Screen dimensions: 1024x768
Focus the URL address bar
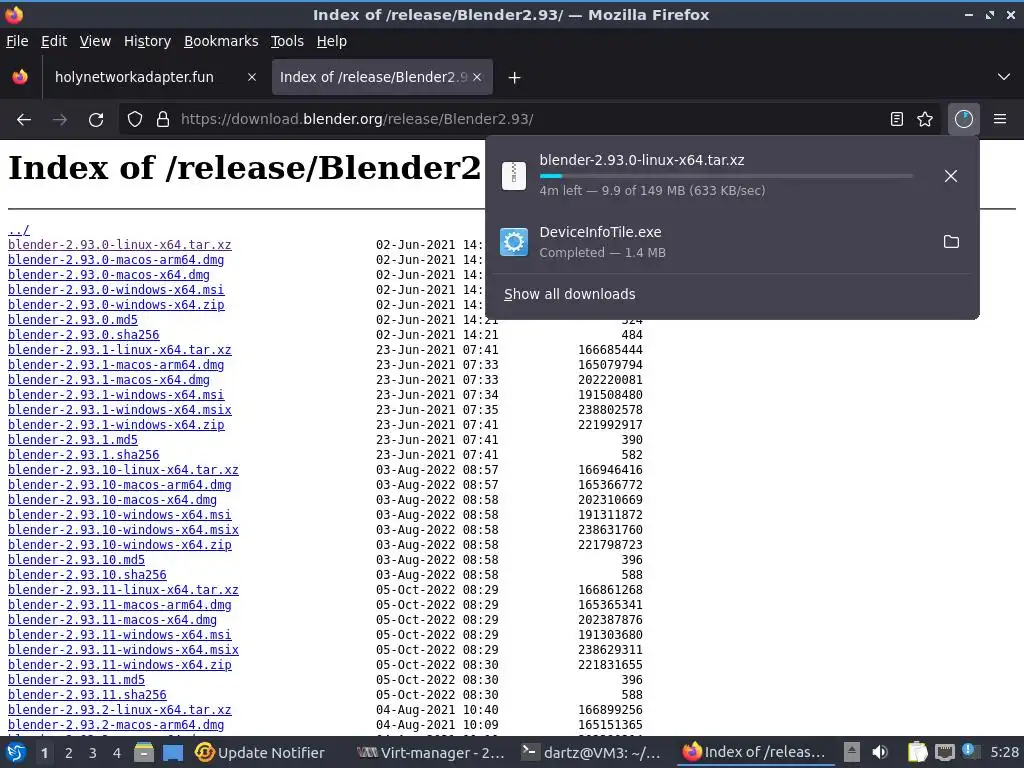pyautogui.click(x=529, y=119)
